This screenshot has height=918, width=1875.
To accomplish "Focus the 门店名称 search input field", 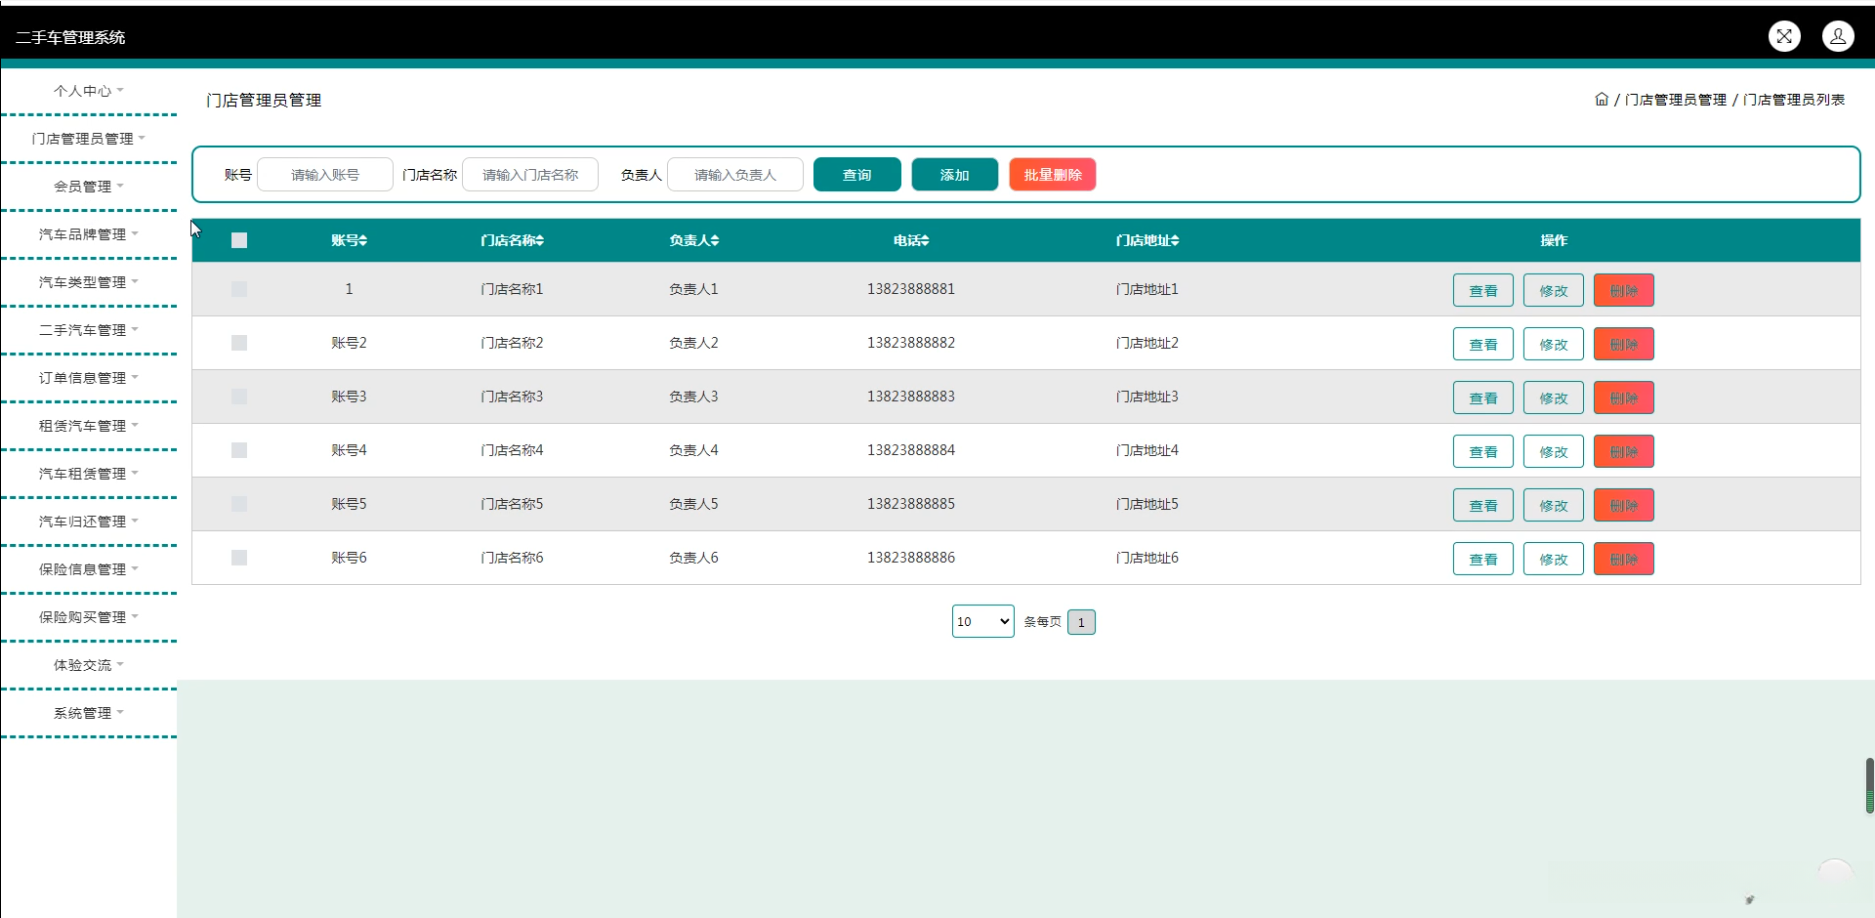I will pyautogui.click(x=530, y=174).
